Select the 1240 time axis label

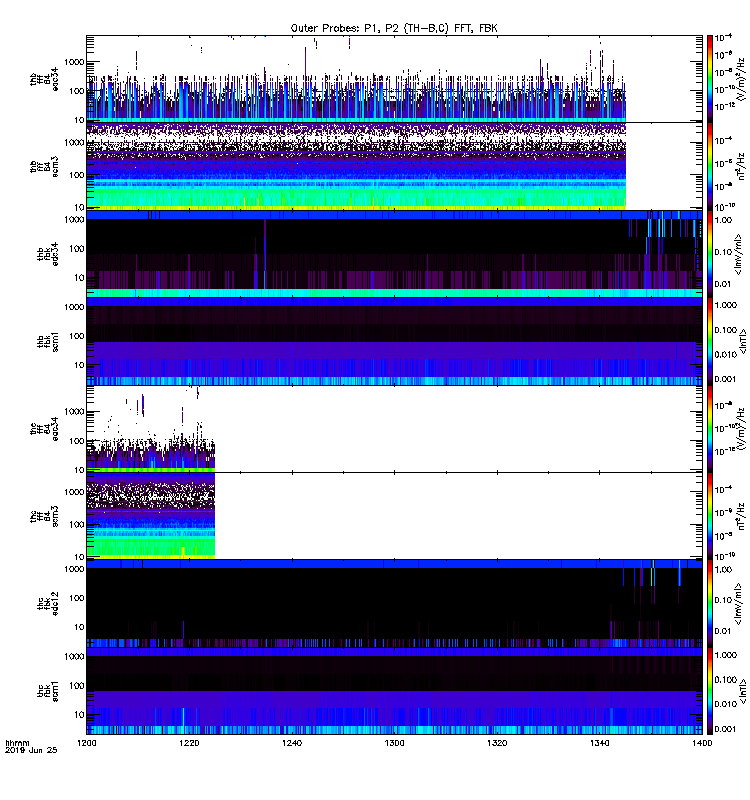(292, 743)
